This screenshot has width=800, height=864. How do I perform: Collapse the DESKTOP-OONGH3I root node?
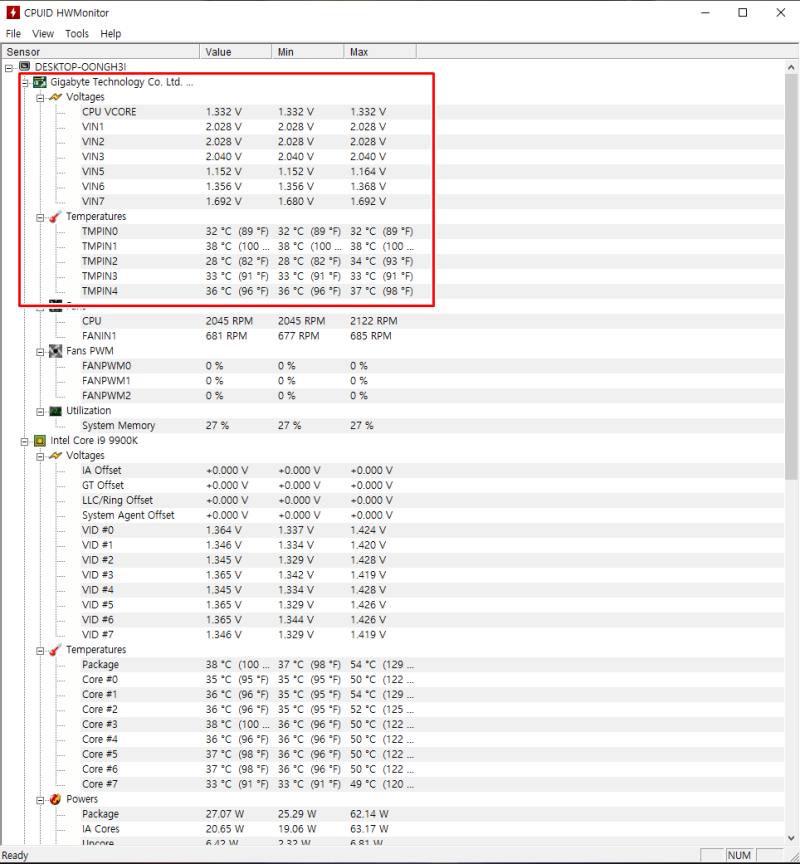point(9,68)
